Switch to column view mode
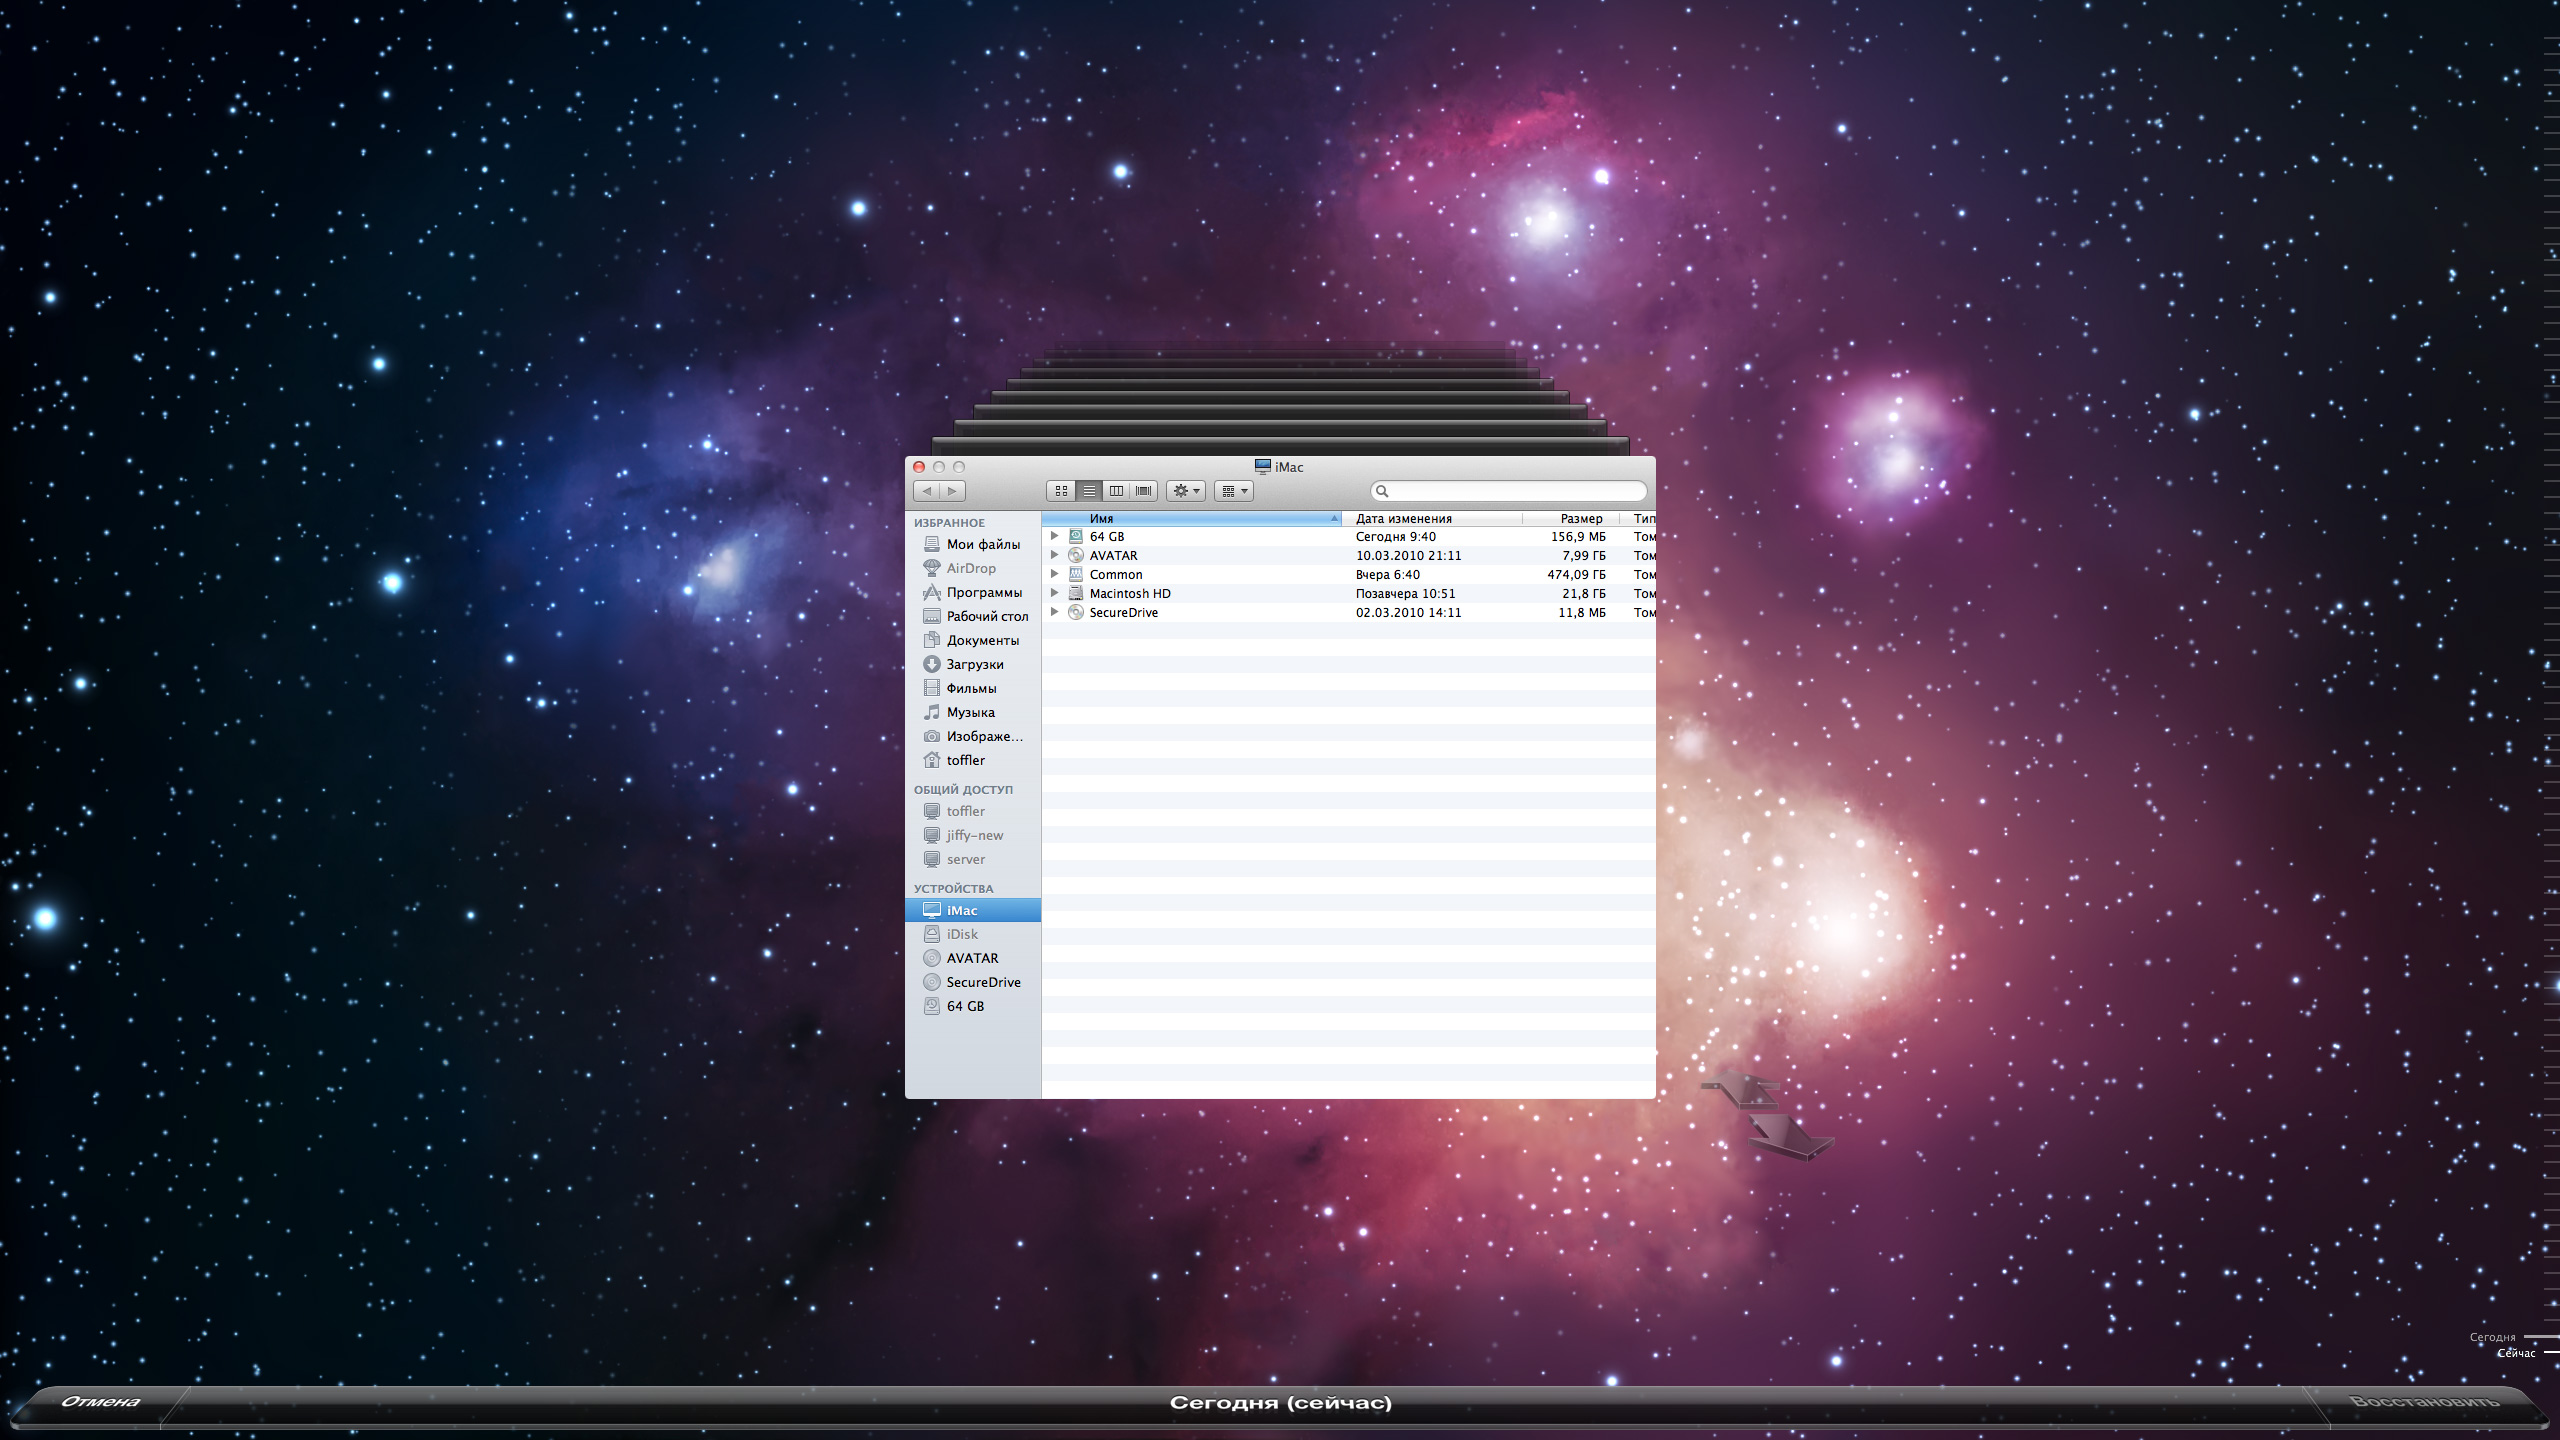The height and width of the screenshot is (1440, 2560). tap(1116, 491)
